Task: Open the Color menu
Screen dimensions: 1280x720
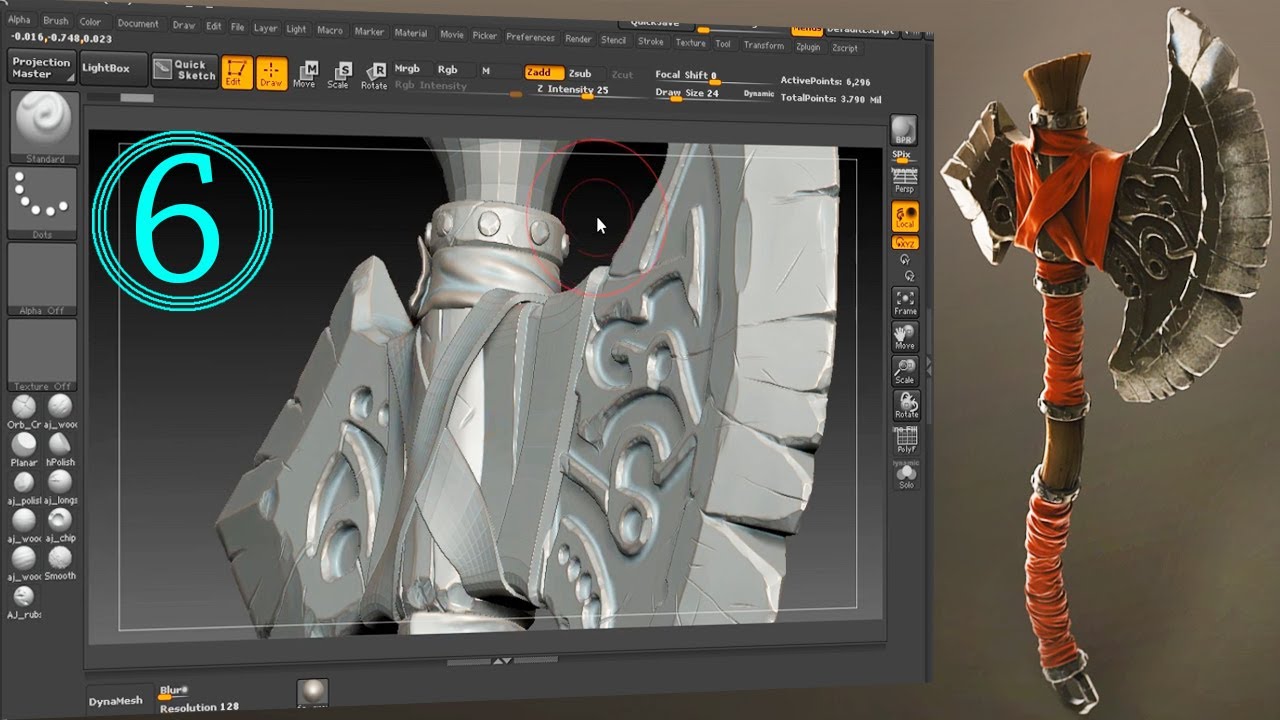Action: click(x=90, y=22)
